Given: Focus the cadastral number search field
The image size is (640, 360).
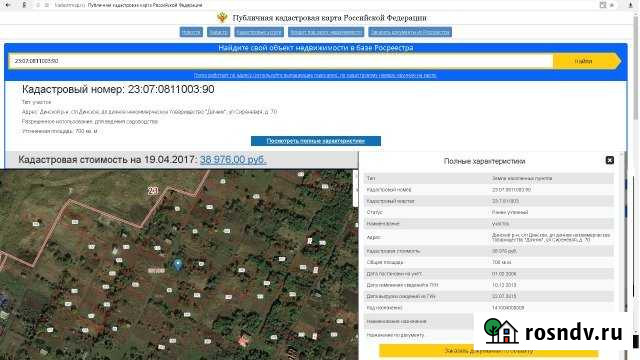Looking at the screenshot, I should (x=281, y=61).
